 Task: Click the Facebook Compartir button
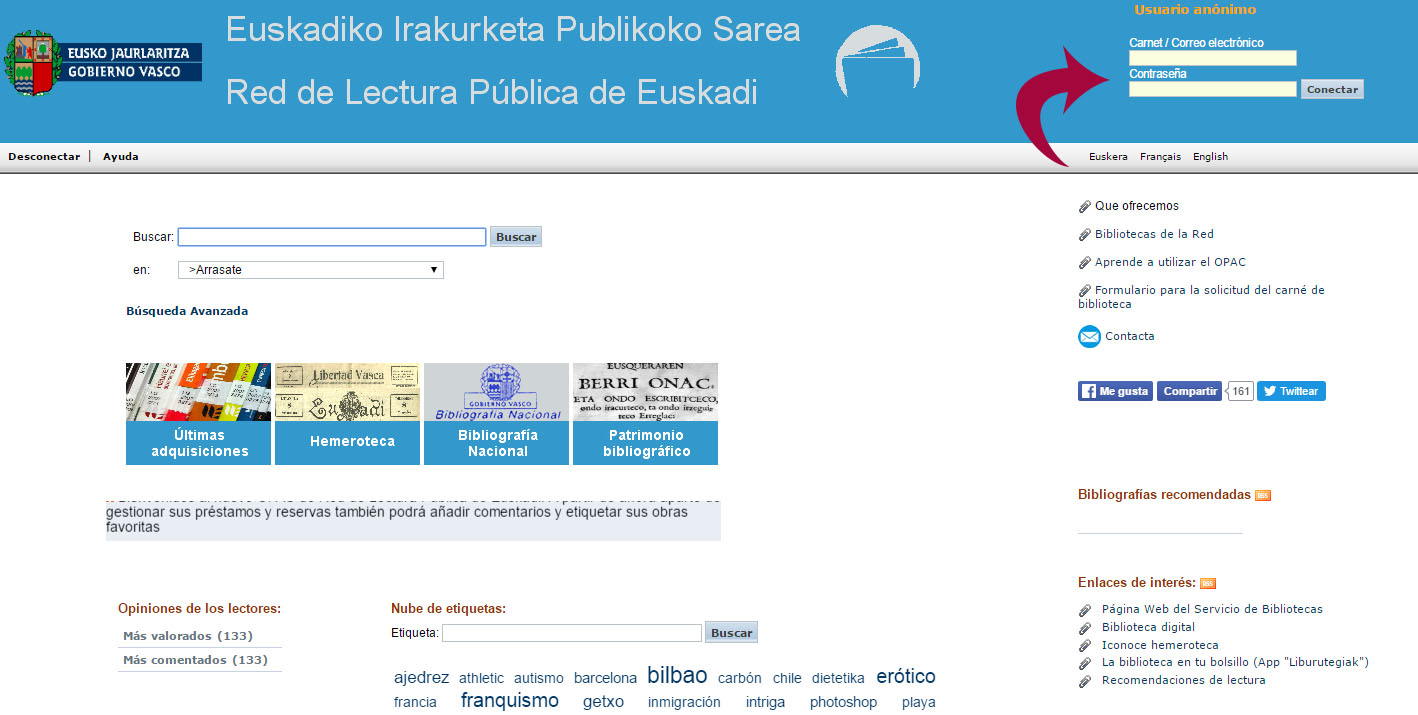pyautogui.click(x=1189, y=391)
